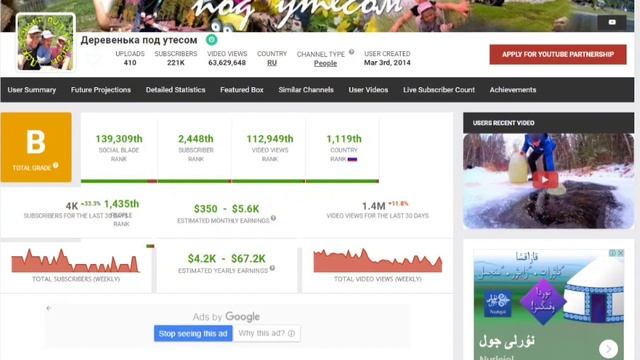Click Apply for YouTube Partnership button
This screenshot has height=360, width=640.
[558, 54]
